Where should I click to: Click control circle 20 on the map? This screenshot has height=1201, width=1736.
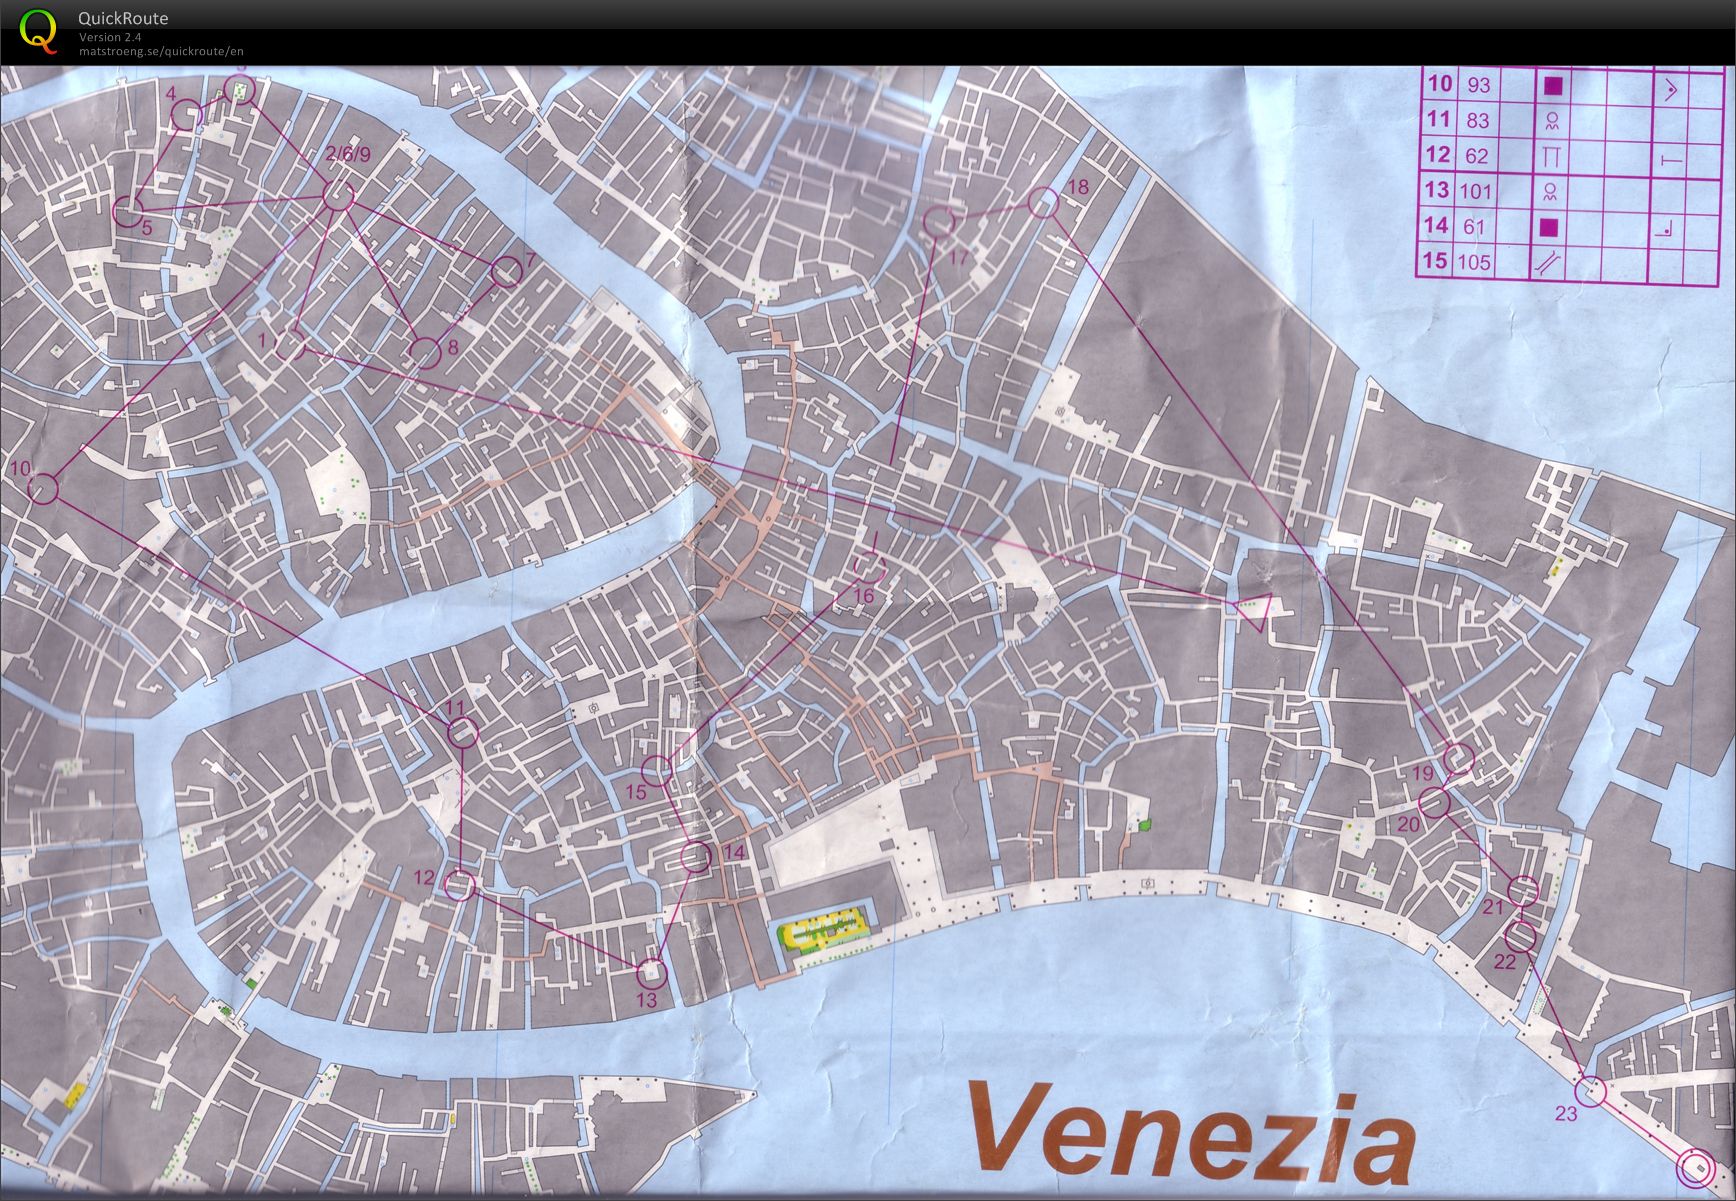1434,802
